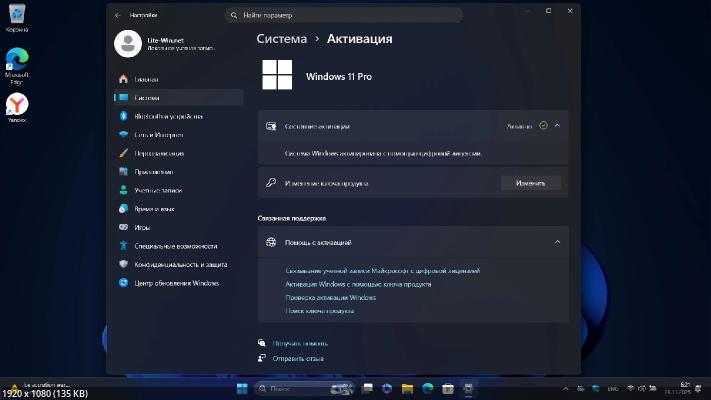Open Сеть и Интернет settings

[158, 134]
